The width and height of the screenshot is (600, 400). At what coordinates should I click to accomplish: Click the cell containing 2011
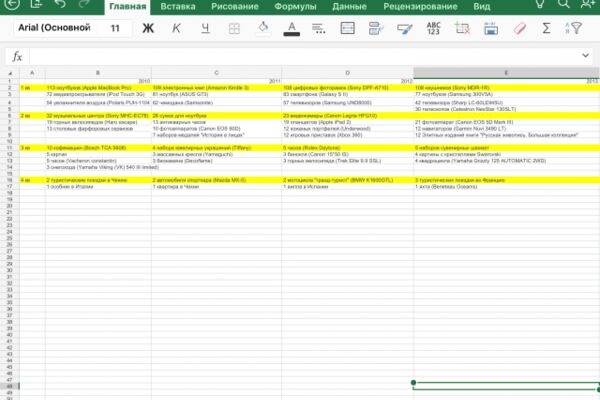[217, 81]
